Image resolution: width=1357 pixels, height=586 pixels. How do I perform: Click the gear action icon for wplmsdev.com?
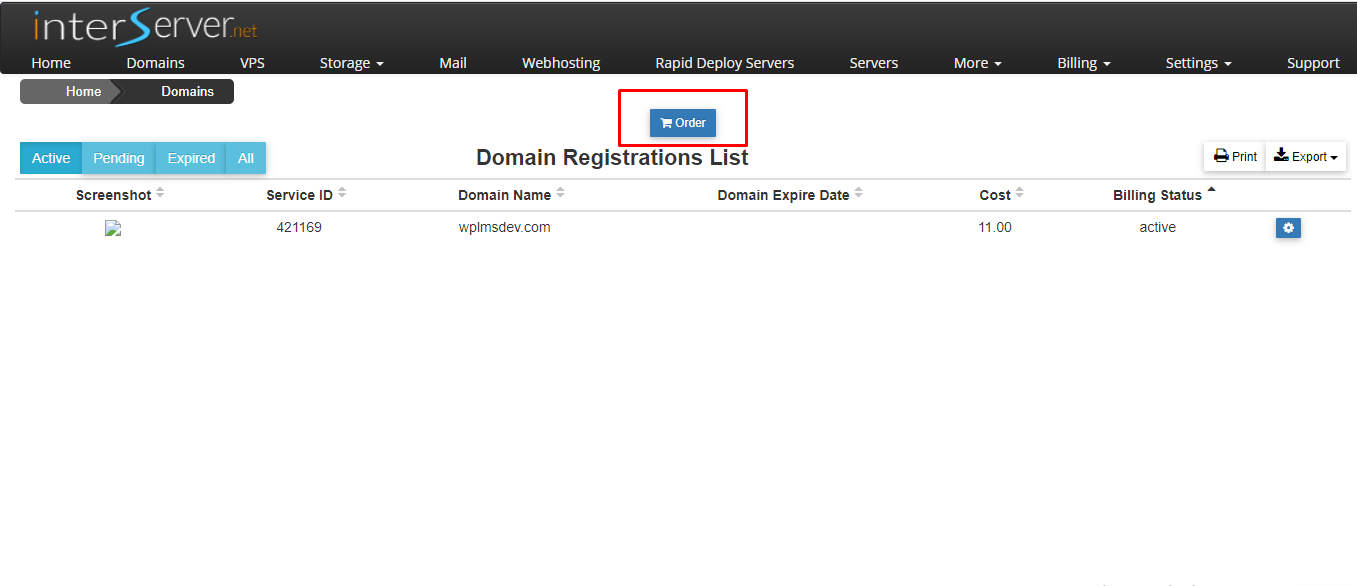[x=1288, y=227]
